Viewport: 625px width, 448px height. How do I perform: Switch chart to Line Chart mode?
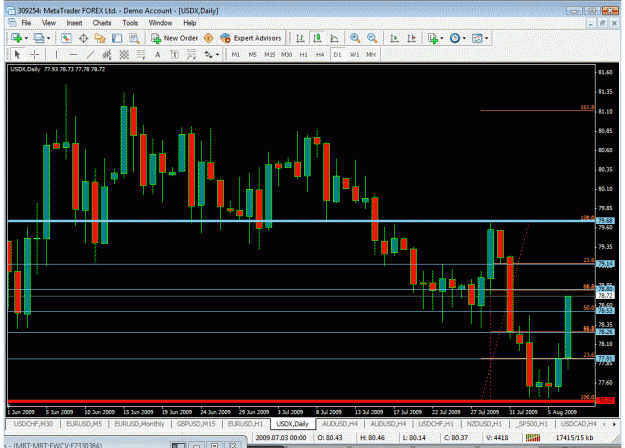[334, 38]
